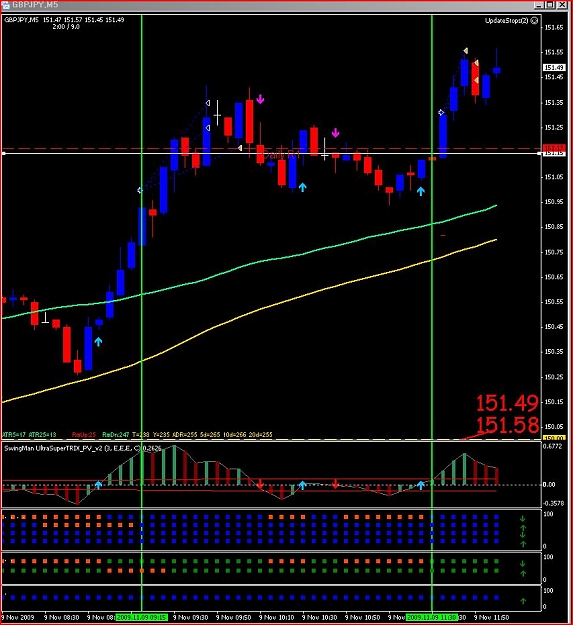Click the large red 151.49 price display
573x625 pixels.
coord(507,403)
